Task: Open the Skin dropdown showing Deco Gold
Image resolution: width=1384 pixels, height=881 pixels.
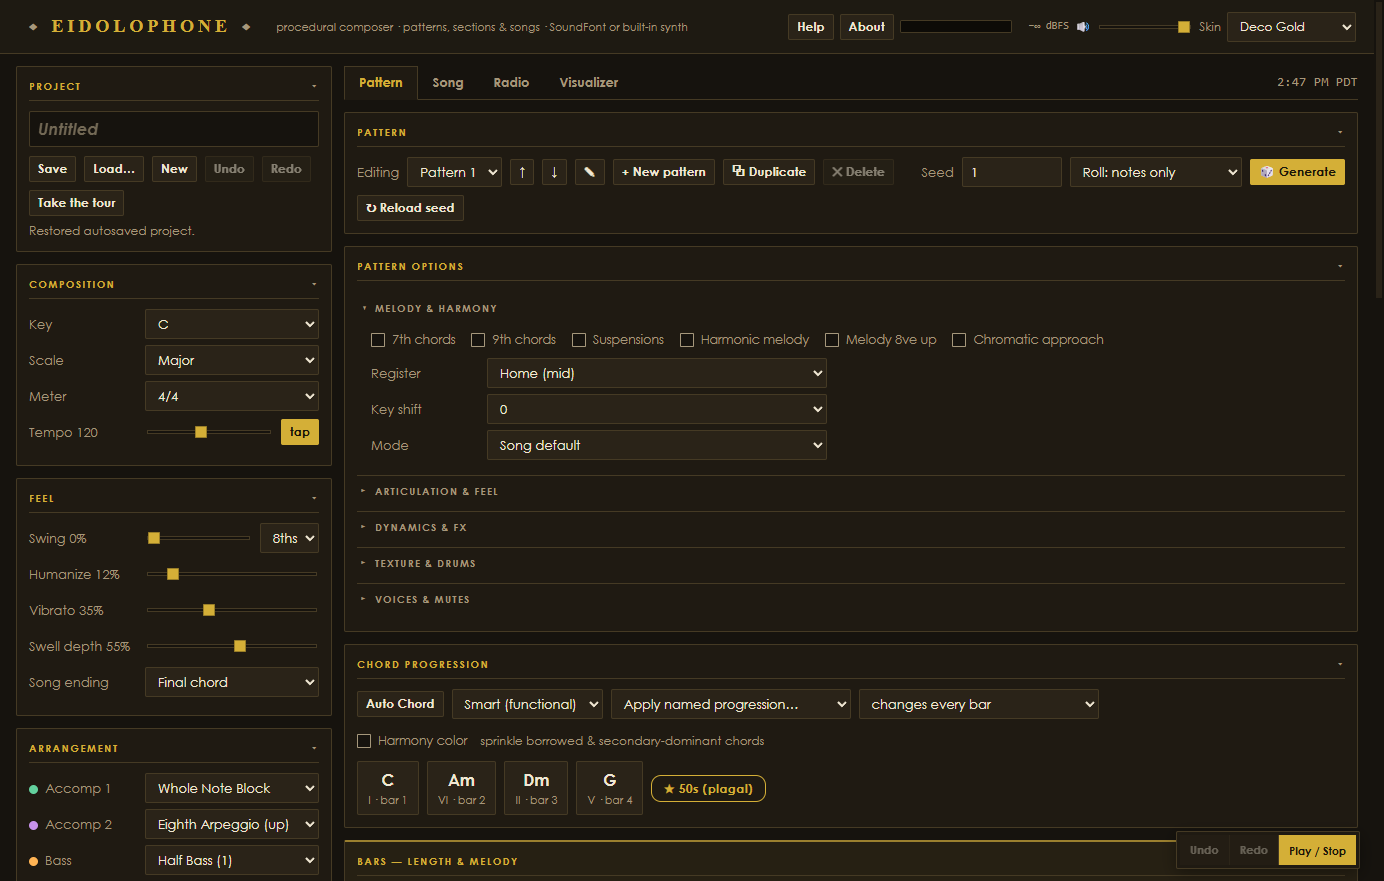Action: point(1291,27)
